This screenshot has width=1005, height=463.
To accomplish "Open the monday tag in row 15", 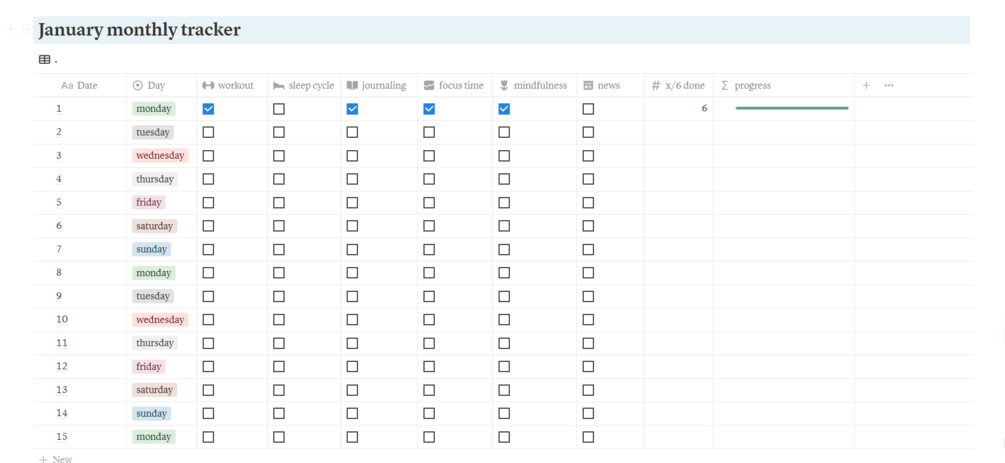I will click(x=154, y=437).
